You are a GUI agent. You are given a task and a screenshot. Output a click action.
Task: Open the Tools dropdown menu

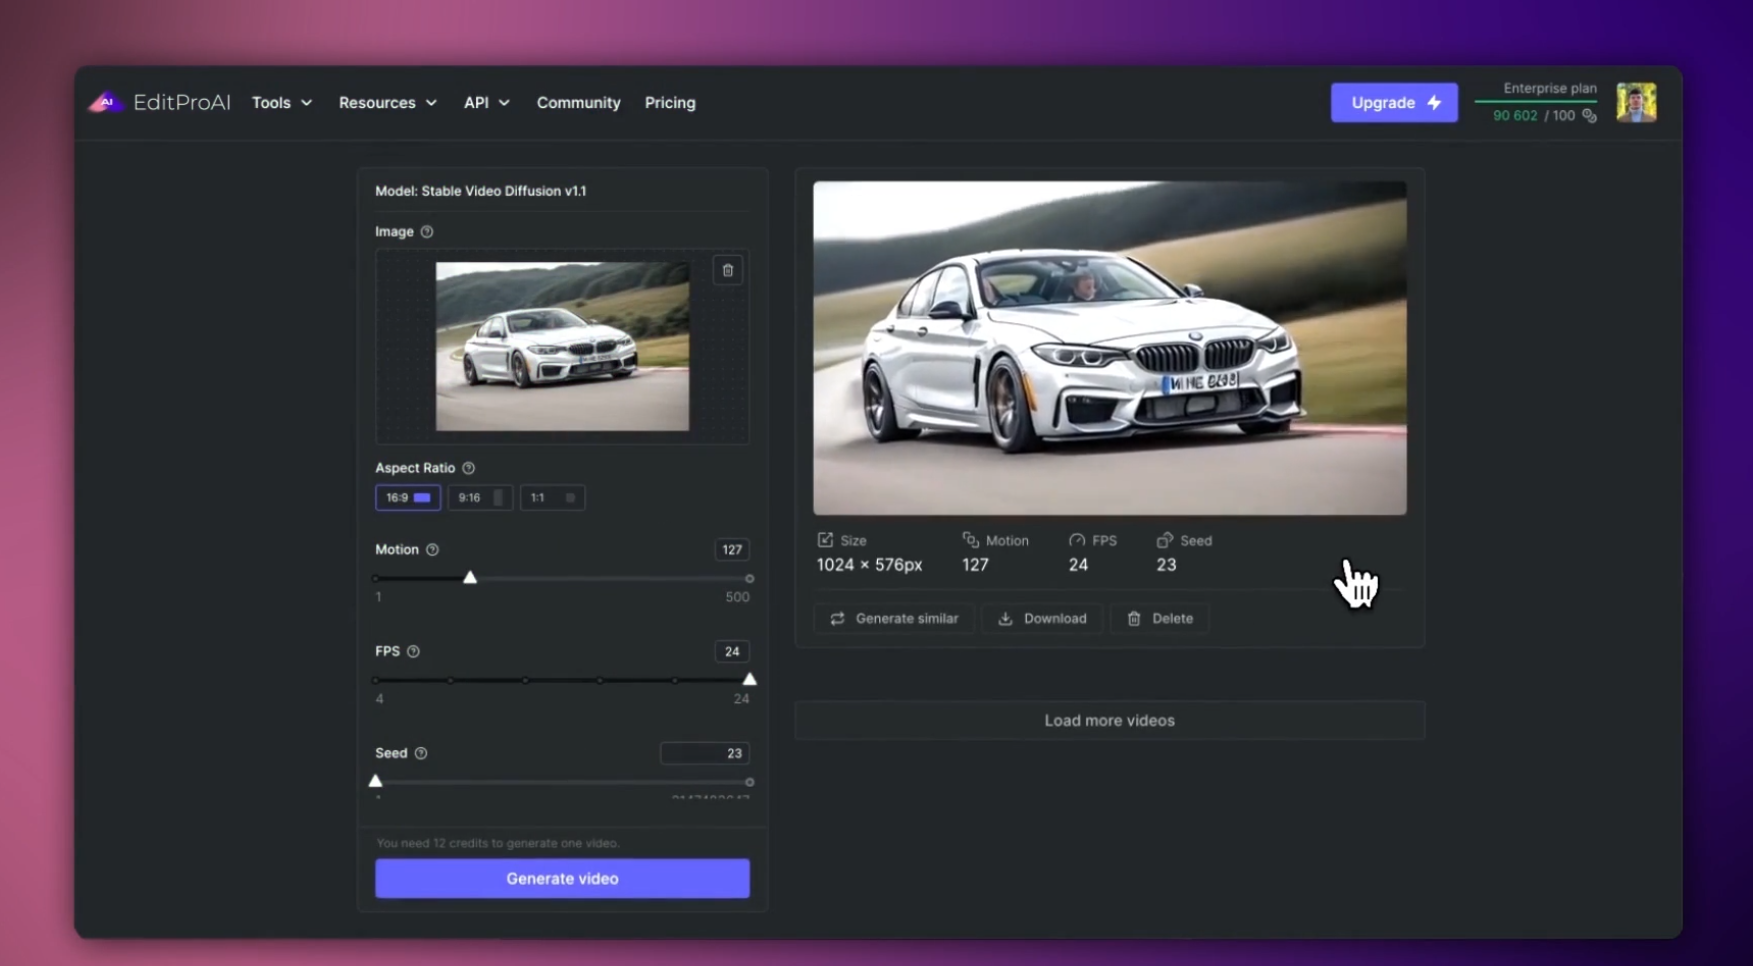coord(282,102)
